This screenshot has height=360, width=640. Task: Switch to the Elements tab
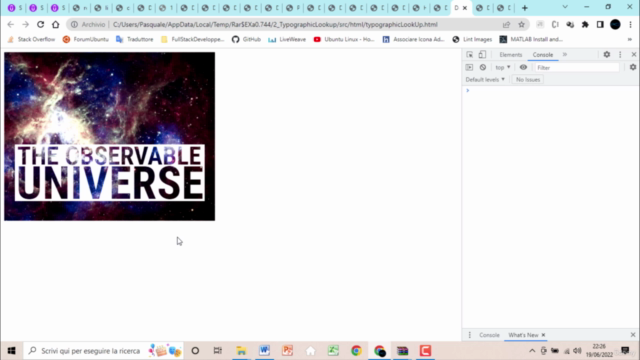coord(511,55)
